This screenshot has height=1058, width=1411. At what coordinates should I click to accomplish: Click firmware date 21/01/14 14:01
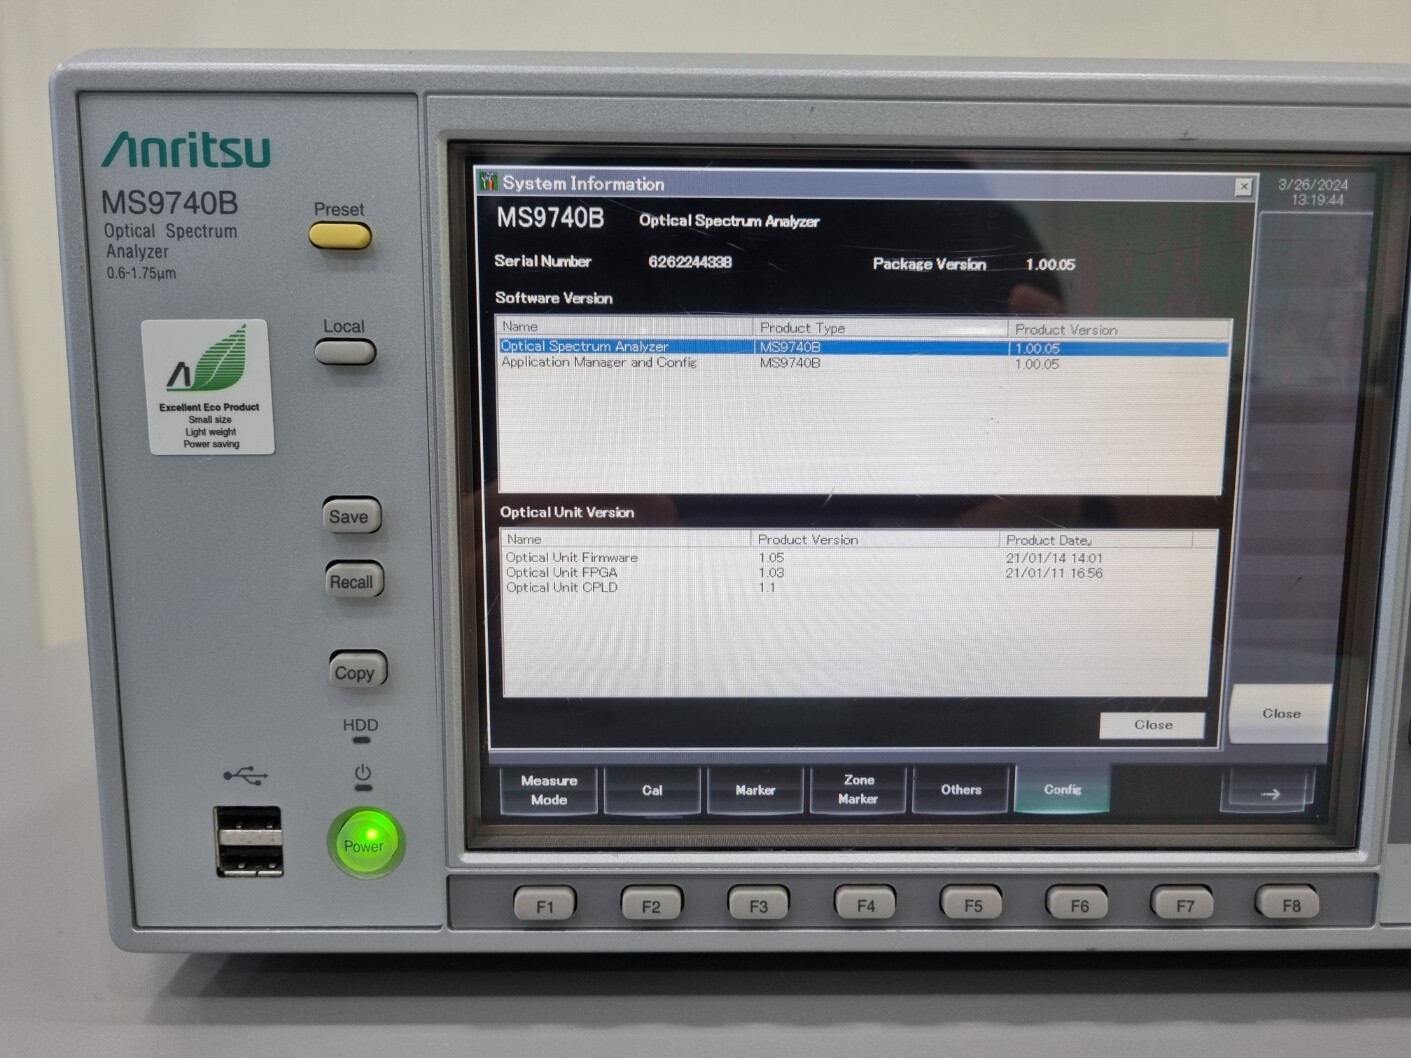coord(1054,558)
